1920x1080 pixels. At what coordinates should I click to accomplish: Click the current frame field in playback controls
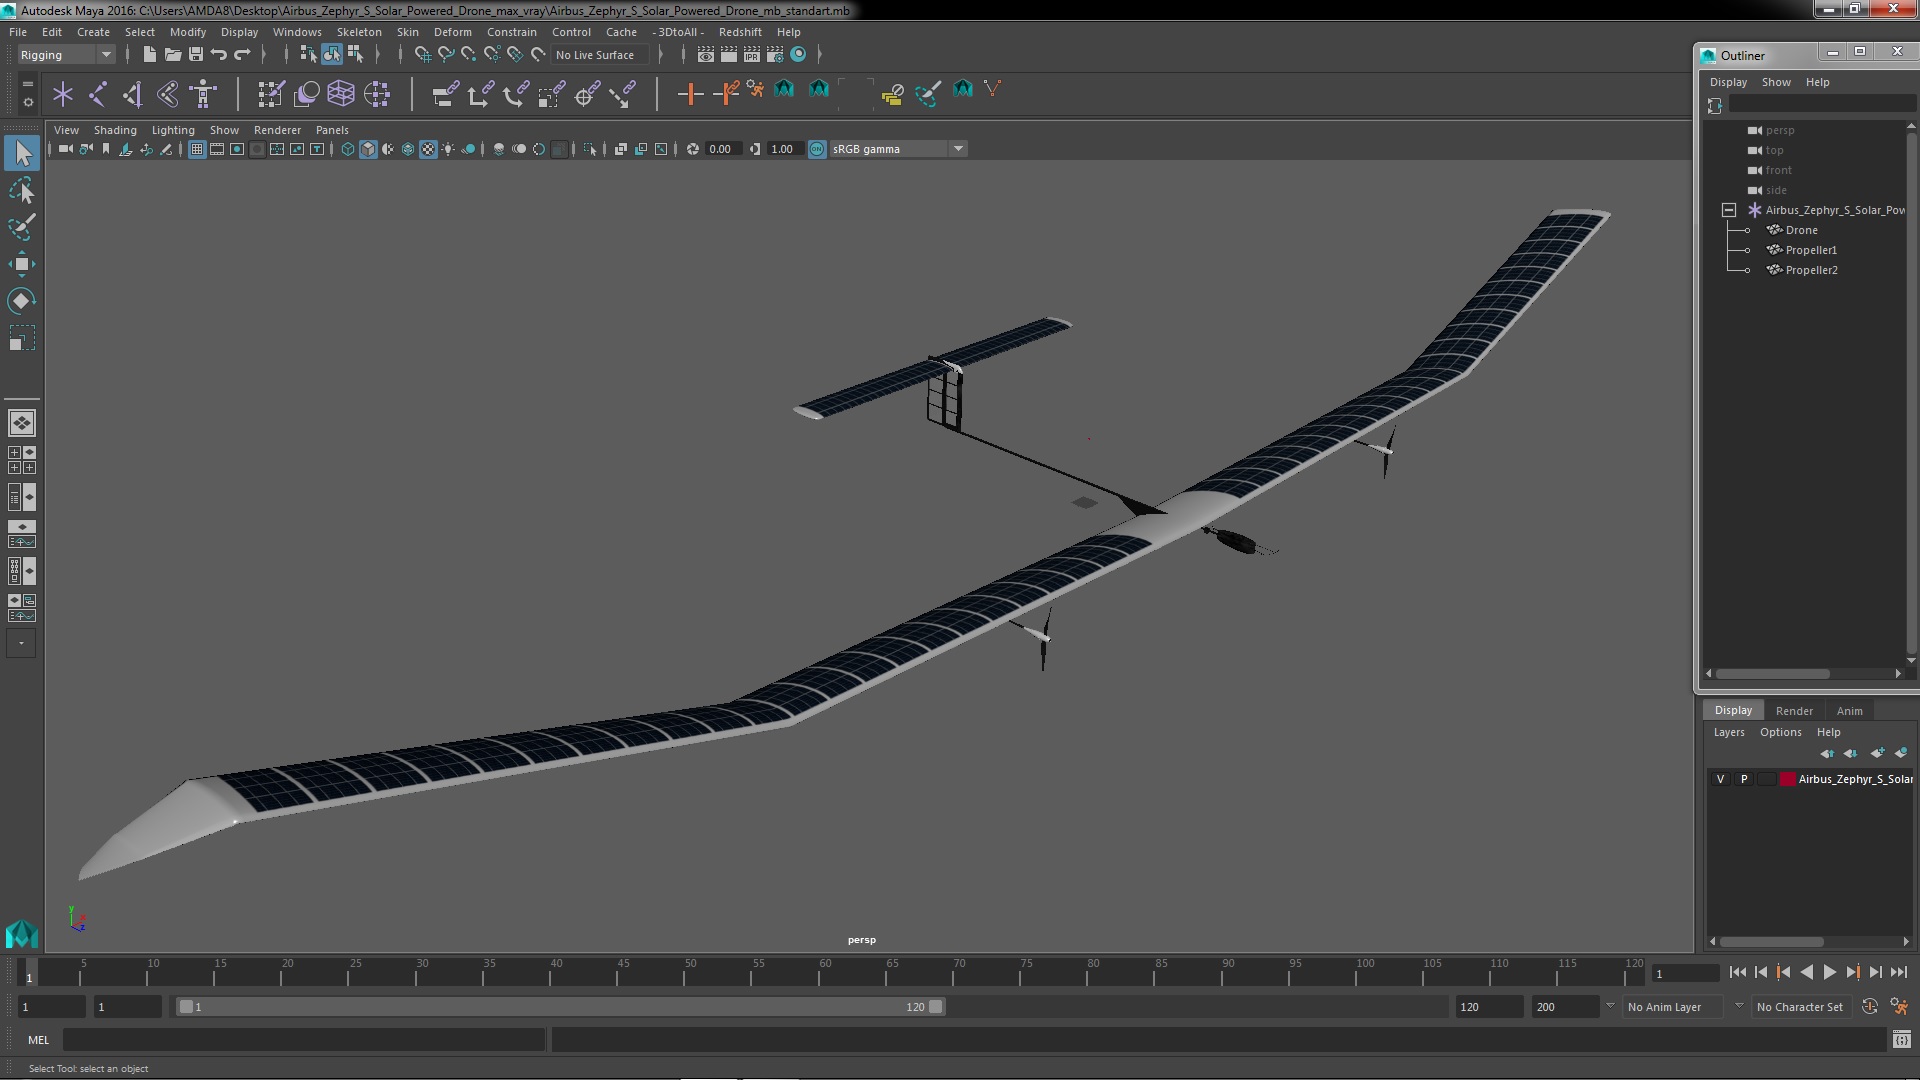(x=1685, y=973)
